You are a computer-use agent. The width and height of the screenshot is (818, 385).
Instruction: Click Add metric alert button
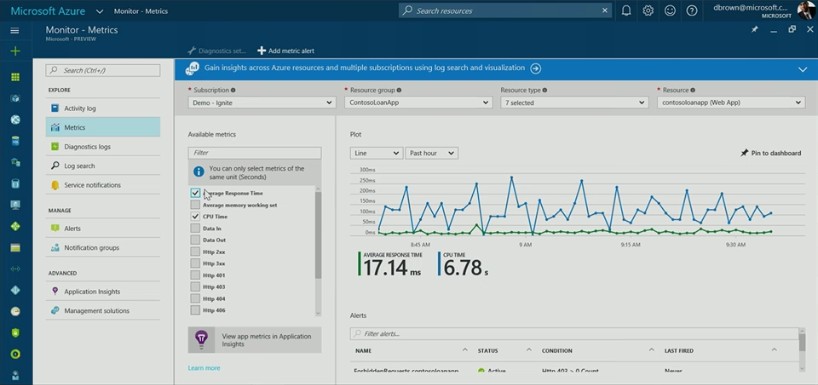click(285, 51)
